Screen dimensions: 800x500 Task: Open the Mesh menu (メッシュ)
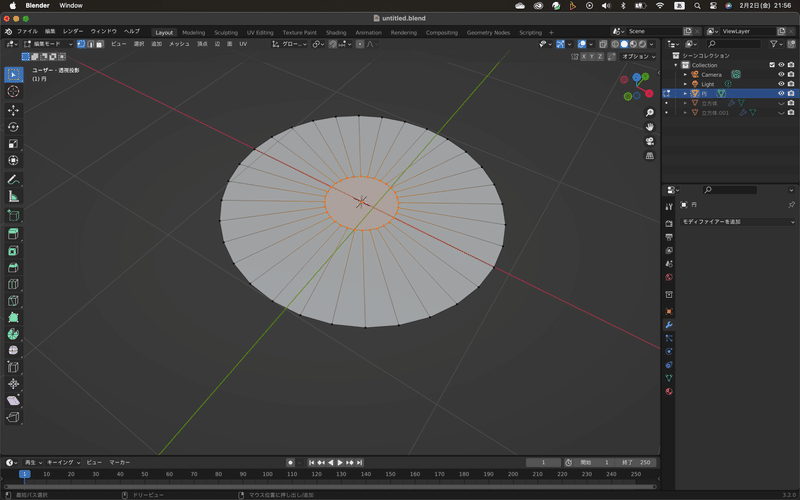[x=179, y=44]
